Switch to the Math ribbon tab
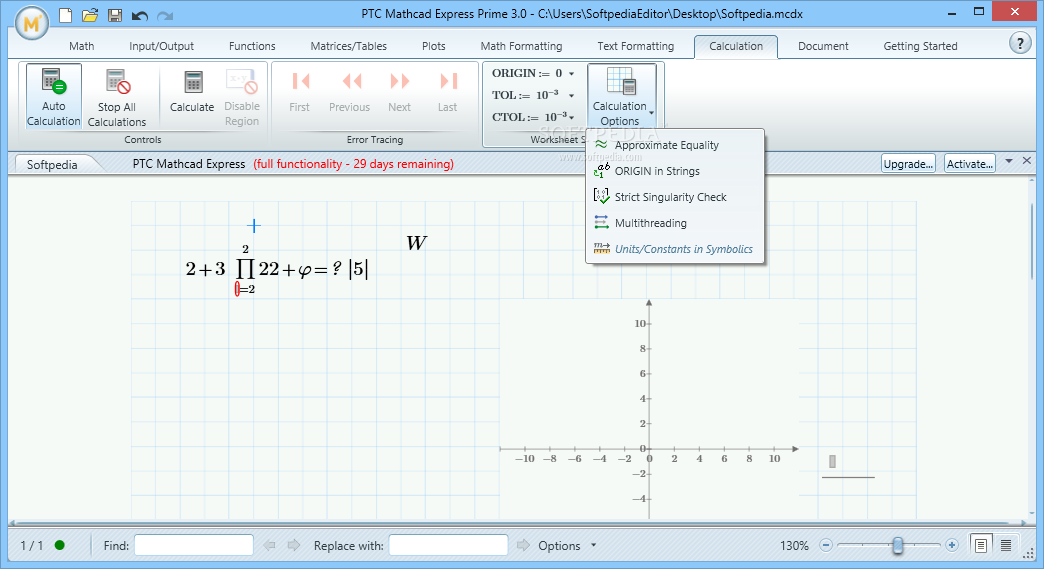The height and width of the screenshot is (569, 1044). point(81,46)
